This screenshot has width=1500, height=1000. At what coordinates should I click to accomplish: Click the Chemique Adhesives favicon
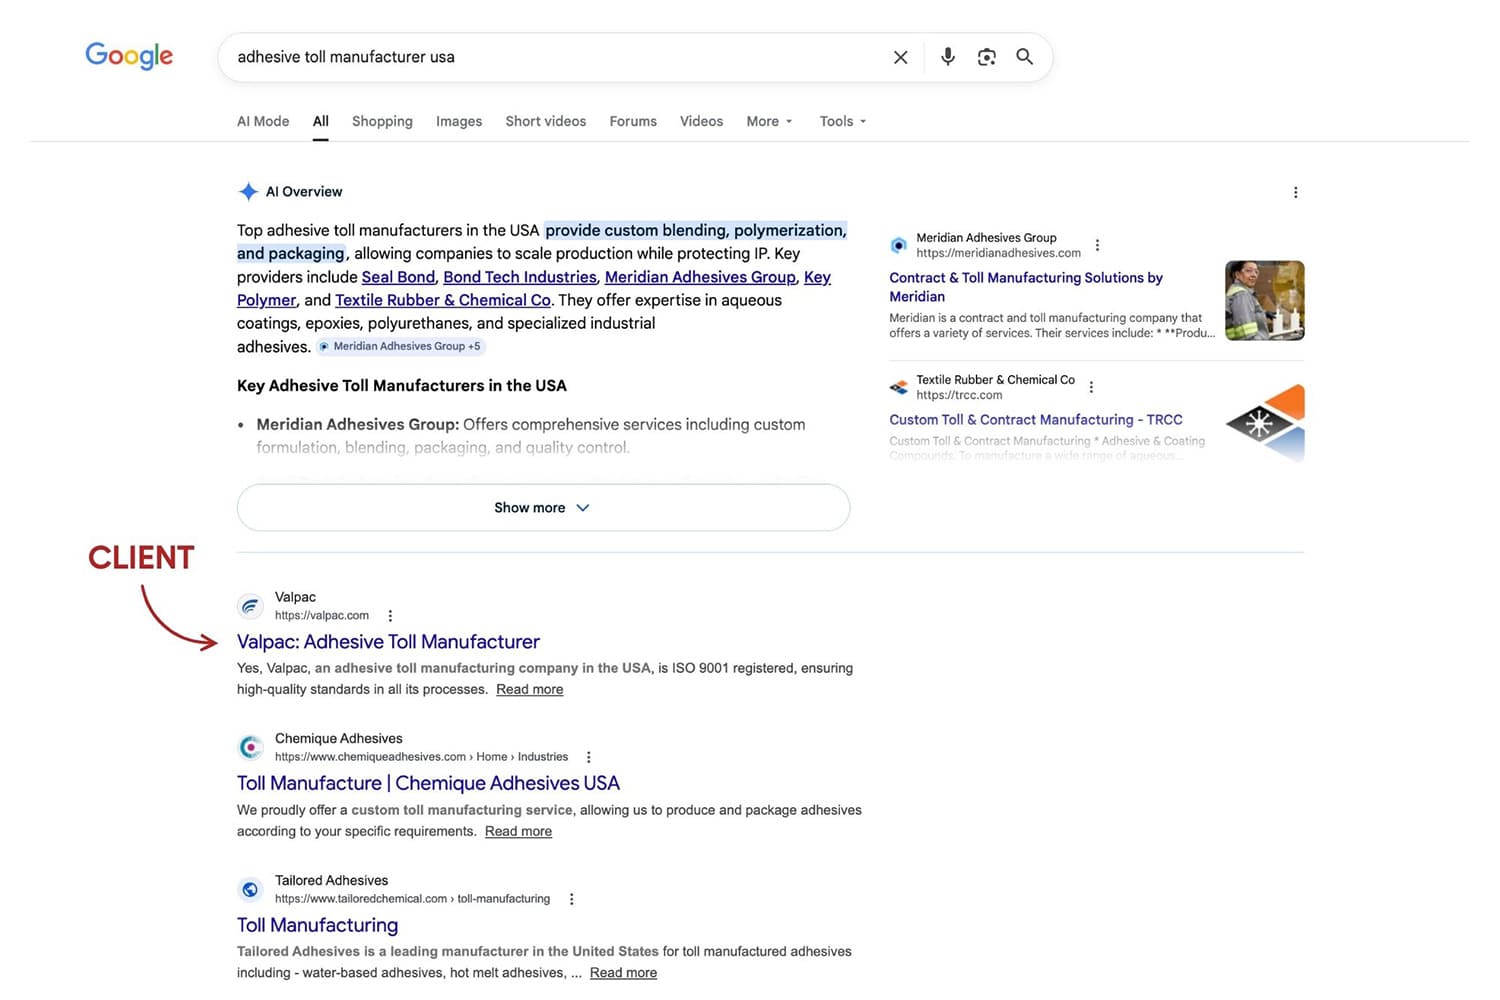251,747
